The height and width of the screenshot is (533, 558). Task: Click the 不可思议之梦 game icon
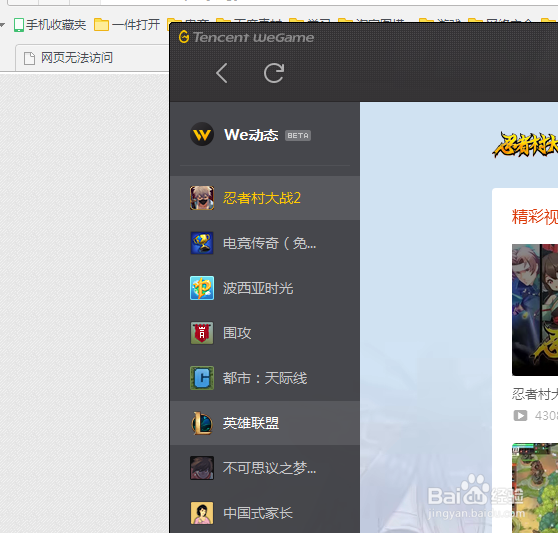(202, 468)
